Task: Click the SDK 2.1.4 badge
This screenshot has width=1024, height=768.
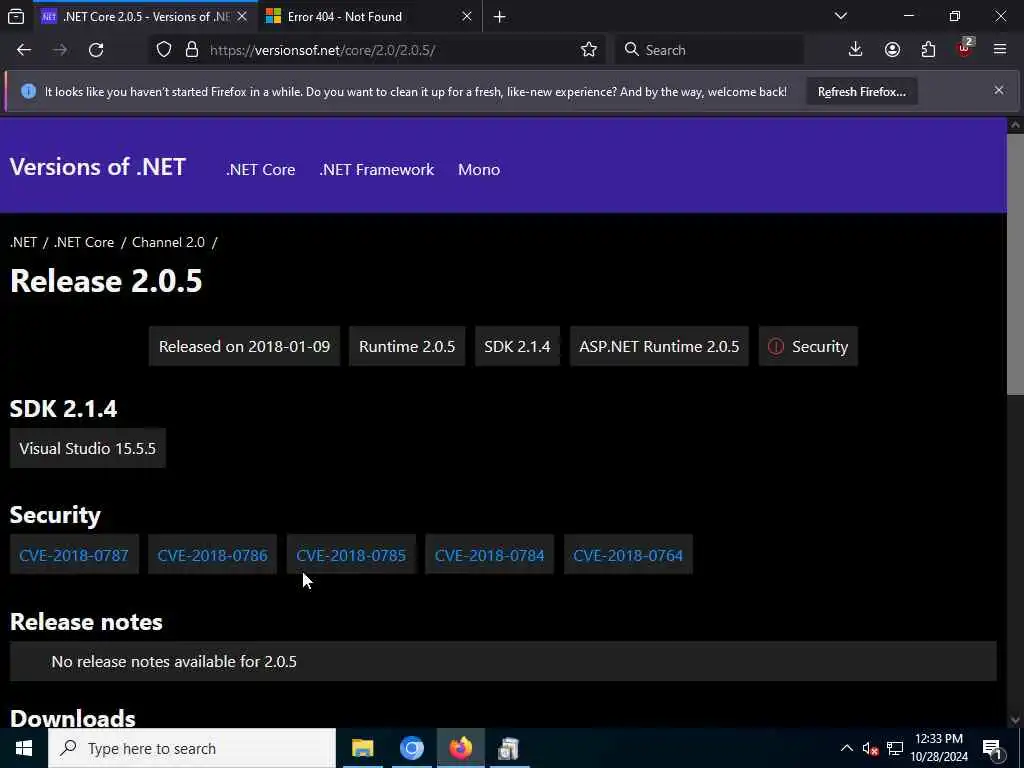Action: tap(517, 346)
